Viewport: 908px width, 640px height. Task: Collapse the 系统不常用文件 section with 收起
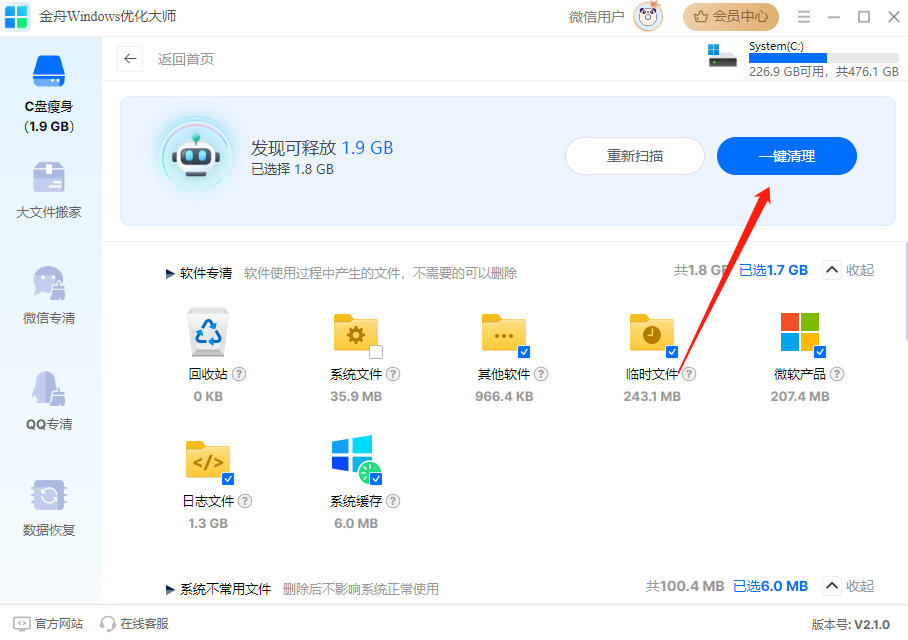[848, 586]
